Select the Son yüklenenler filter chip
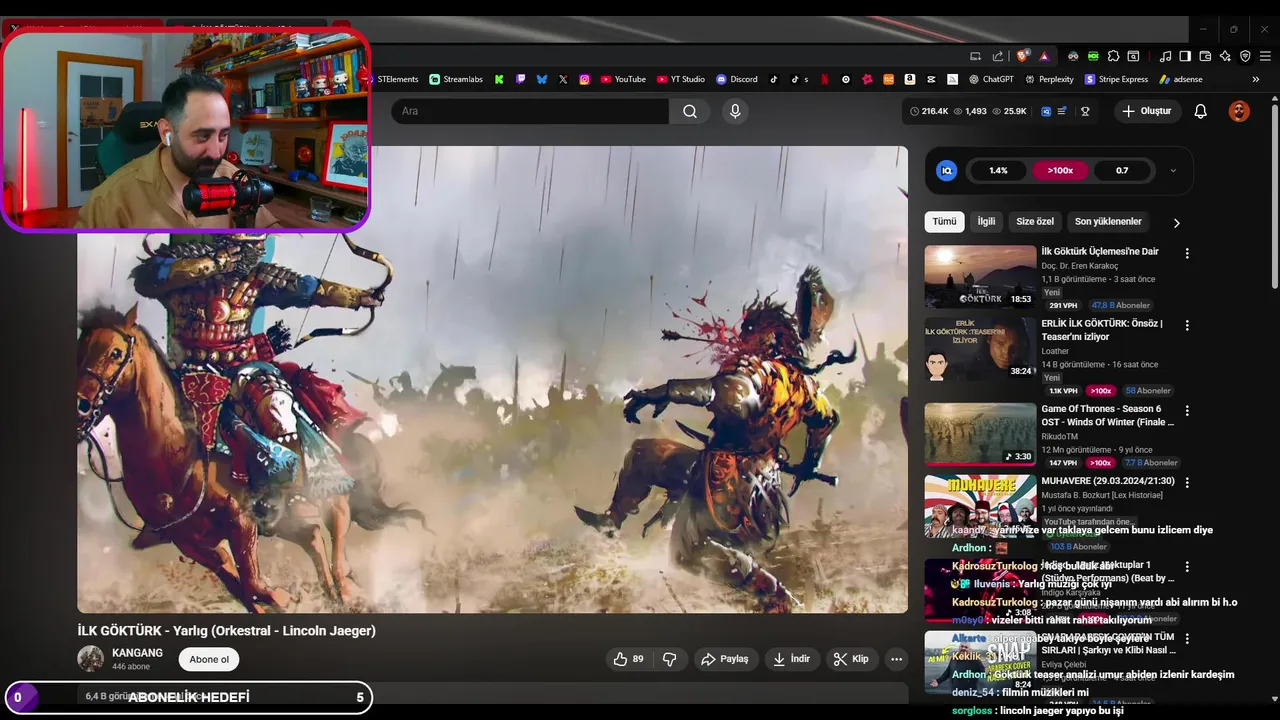The width and height of the screenshot is (1280, 720). [1108, 222]
